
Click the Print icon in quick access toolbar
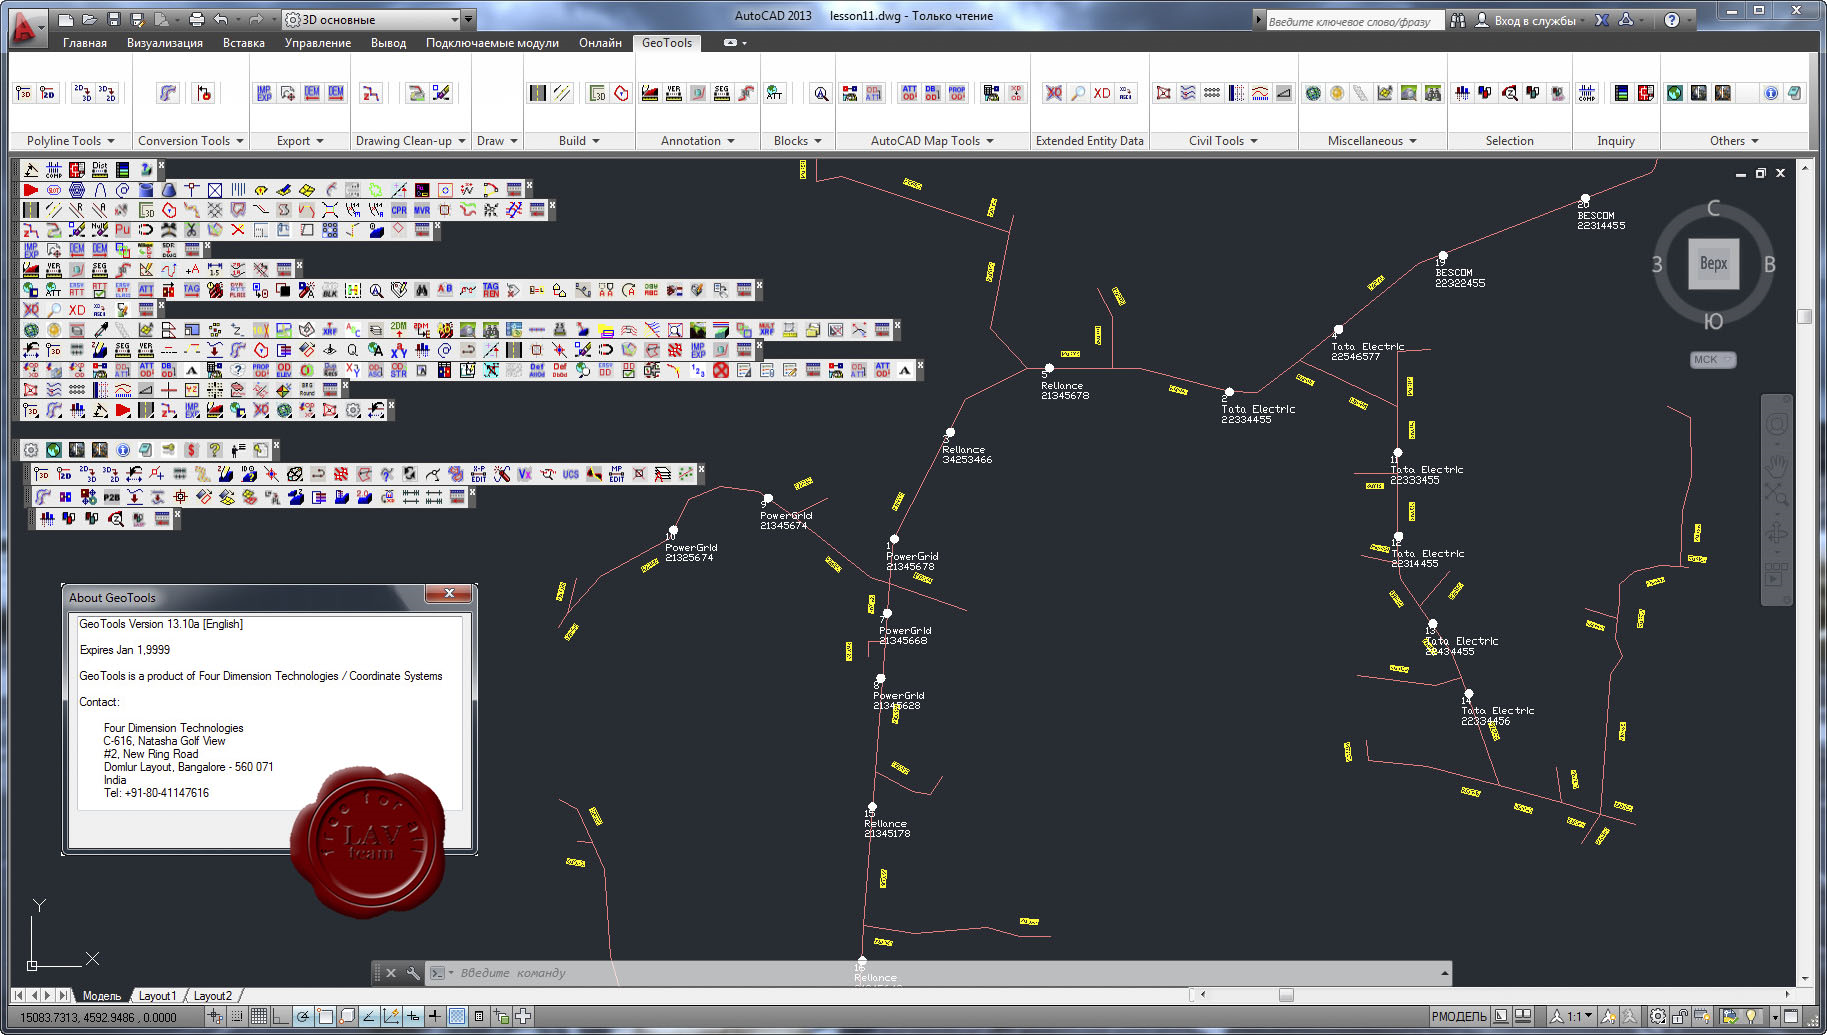coord(197,19)
